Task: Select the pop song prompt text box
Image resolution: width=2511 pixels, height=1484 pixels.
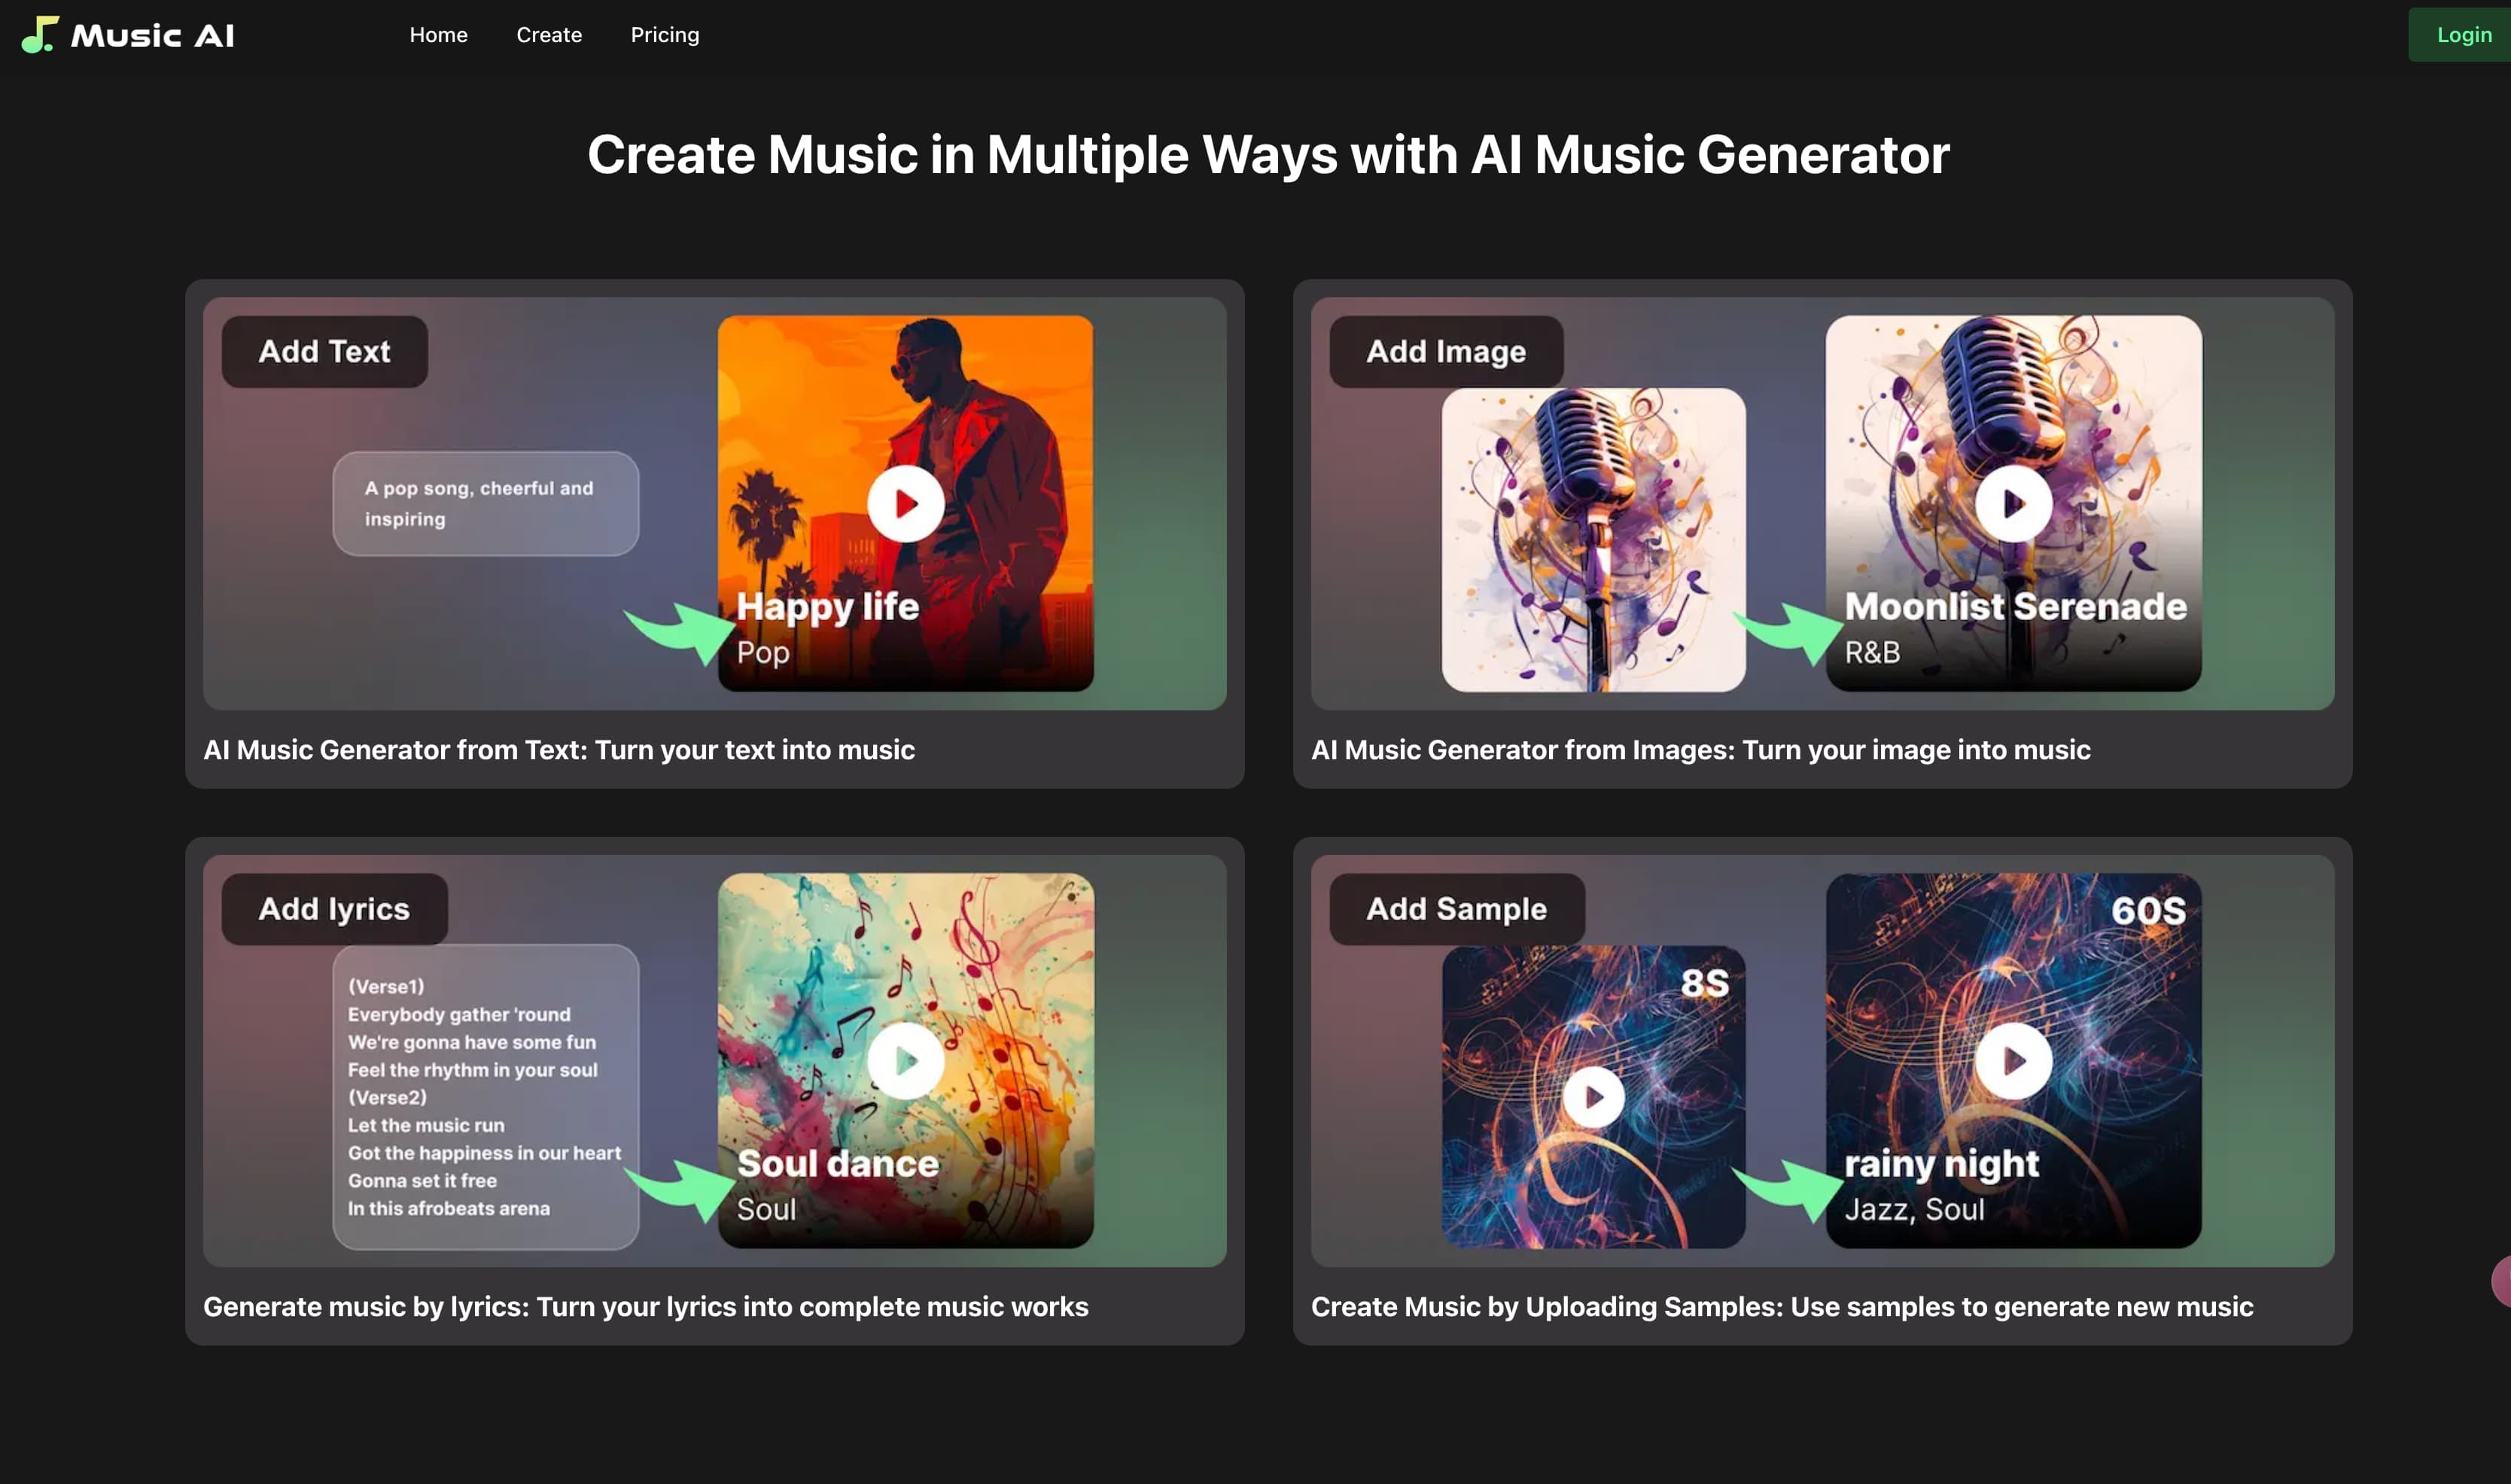Action: 486,504
